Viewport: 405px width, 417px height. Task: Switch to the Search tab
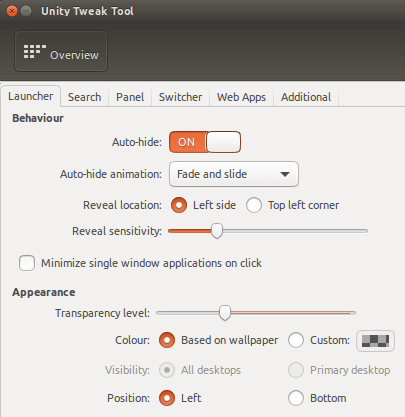pos(85,97)
